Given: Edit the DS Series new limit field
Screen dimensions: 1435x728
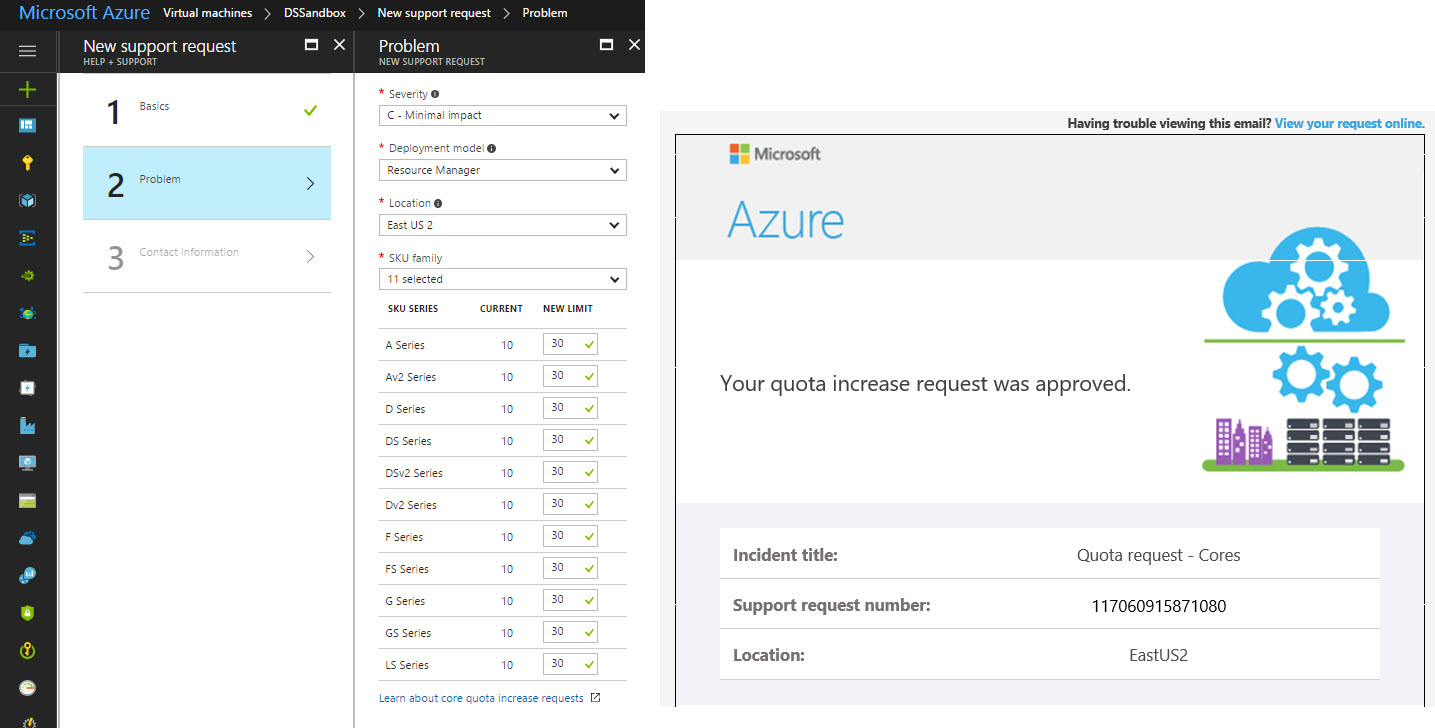Looking at the screenshot, I should pos(570,440).
